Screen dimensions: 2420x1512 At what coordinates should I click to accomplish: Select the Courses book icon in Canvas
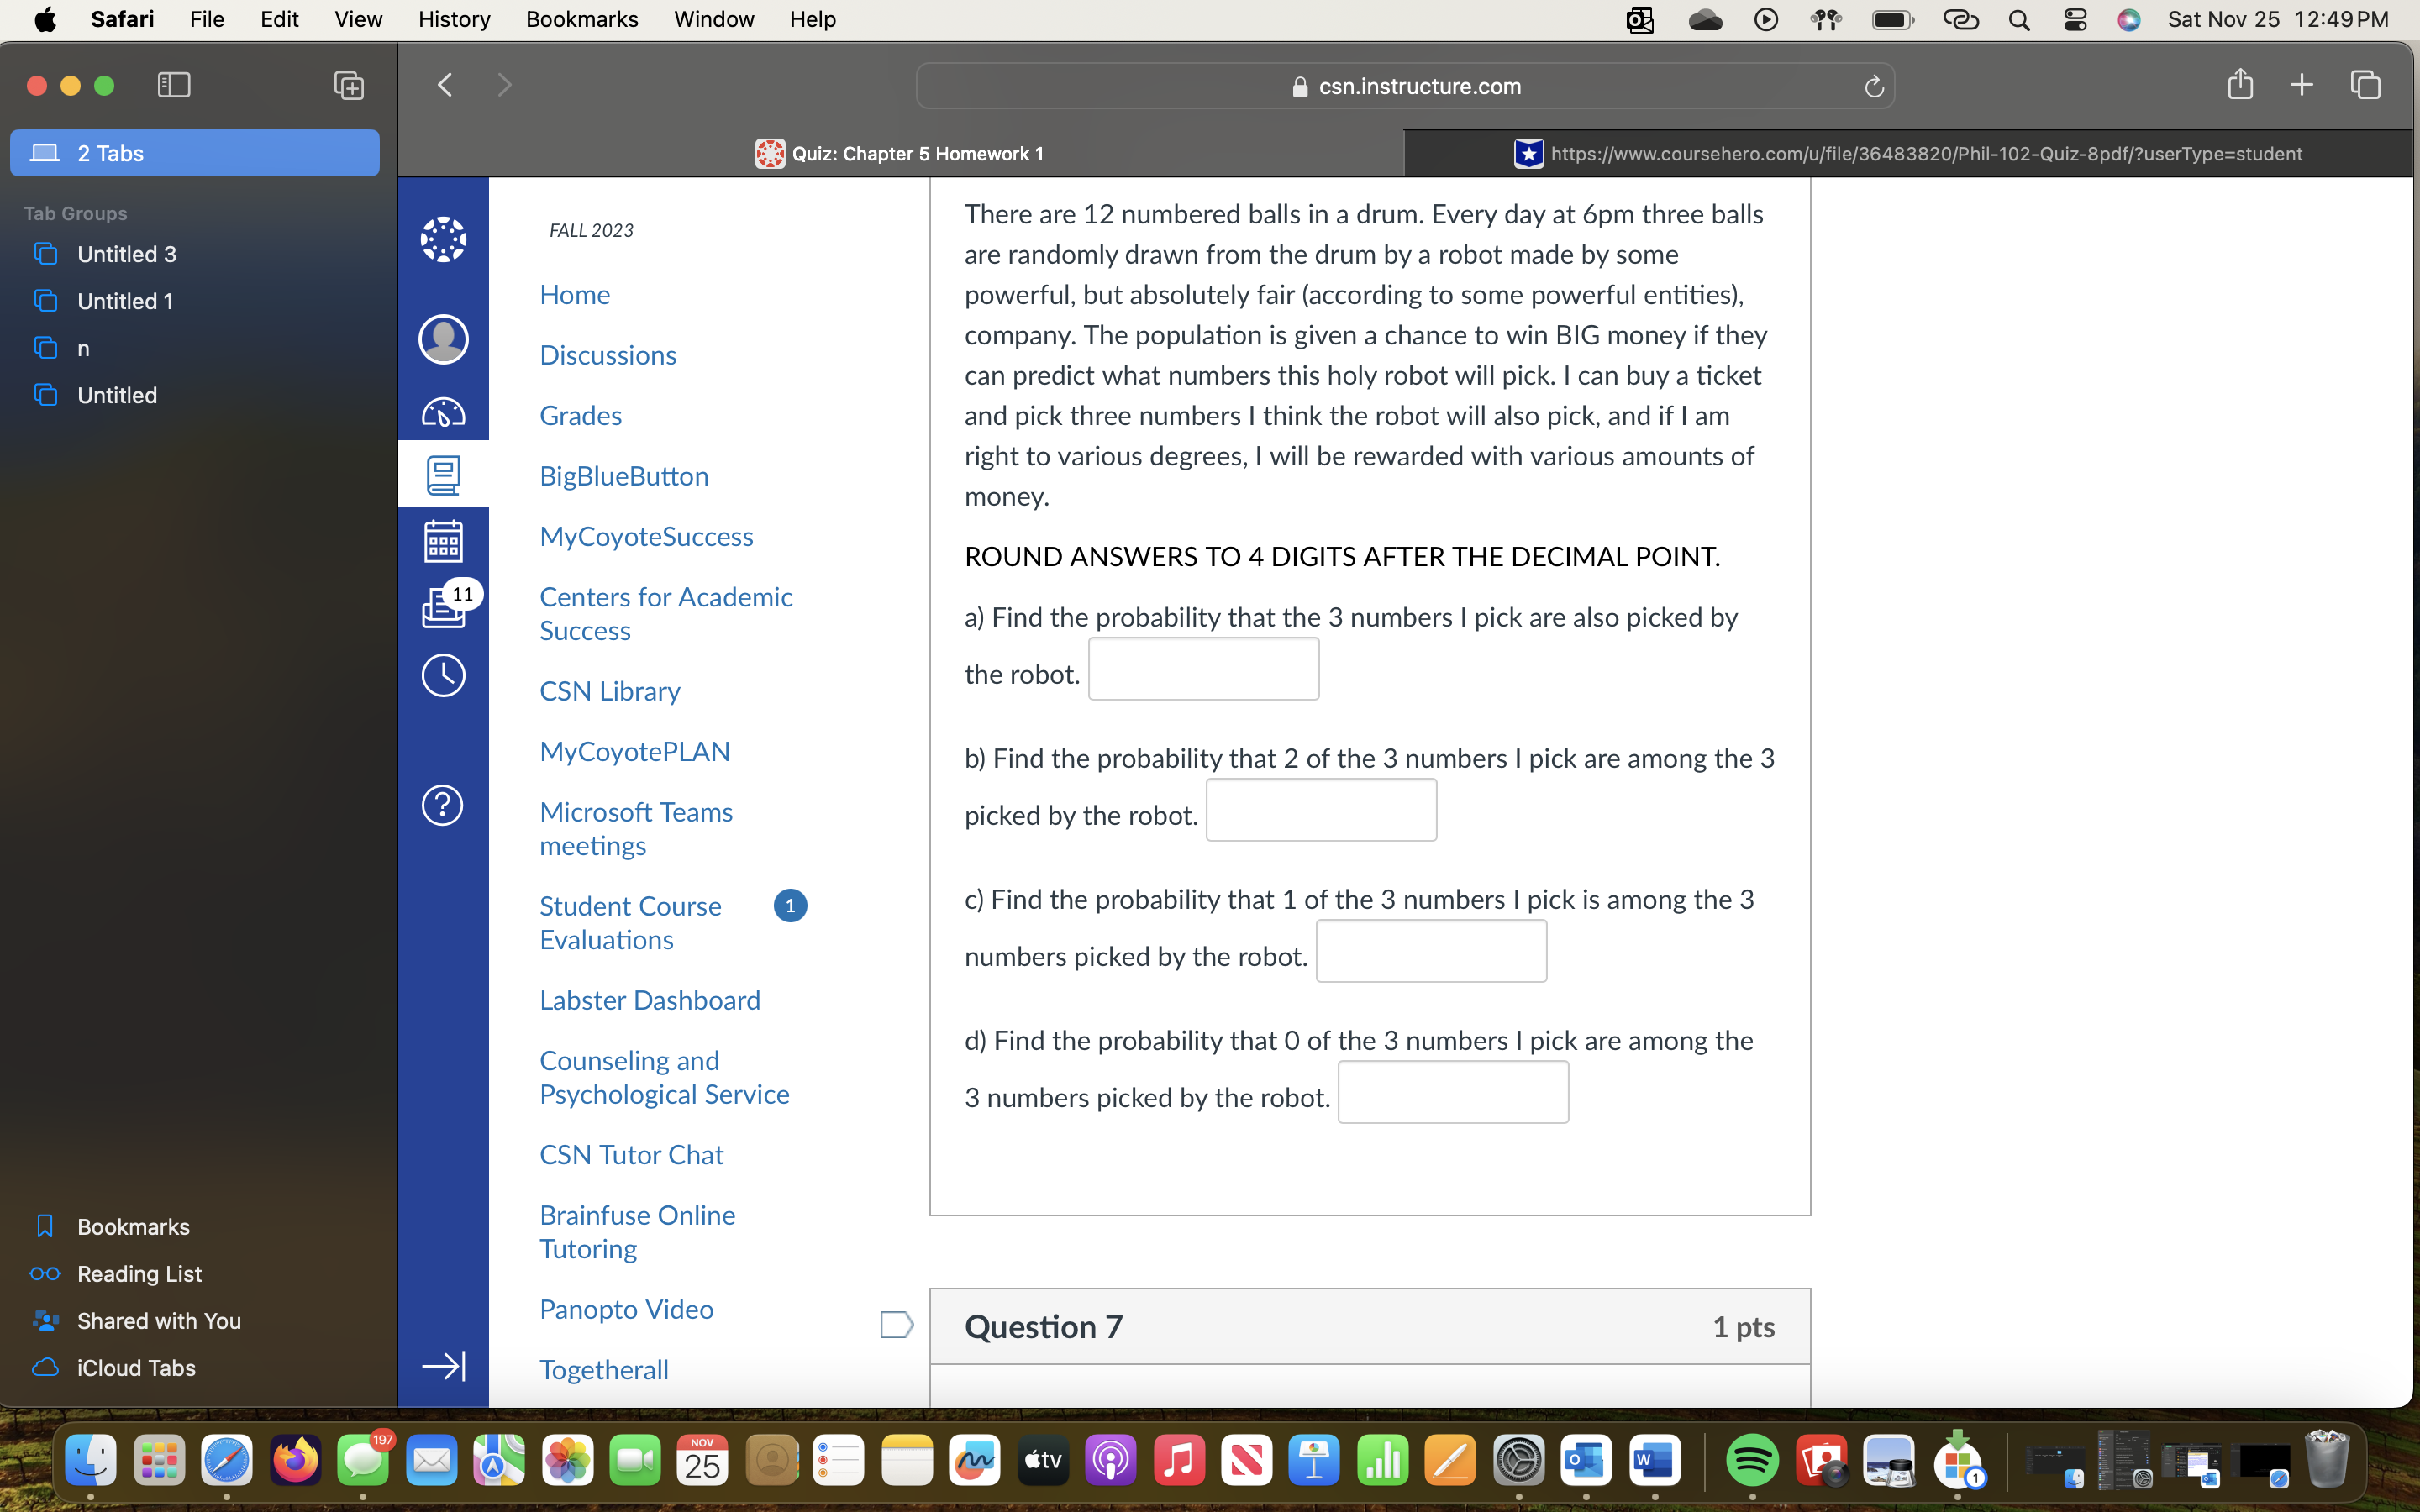tap(443, 474)
